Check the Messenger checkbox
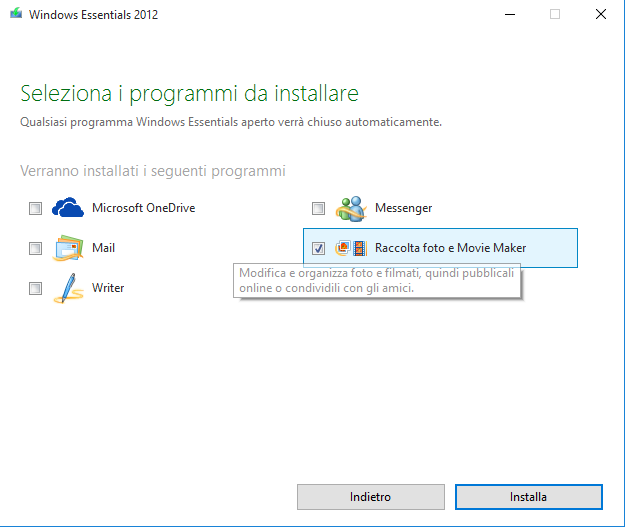 (x=318, y=208)
